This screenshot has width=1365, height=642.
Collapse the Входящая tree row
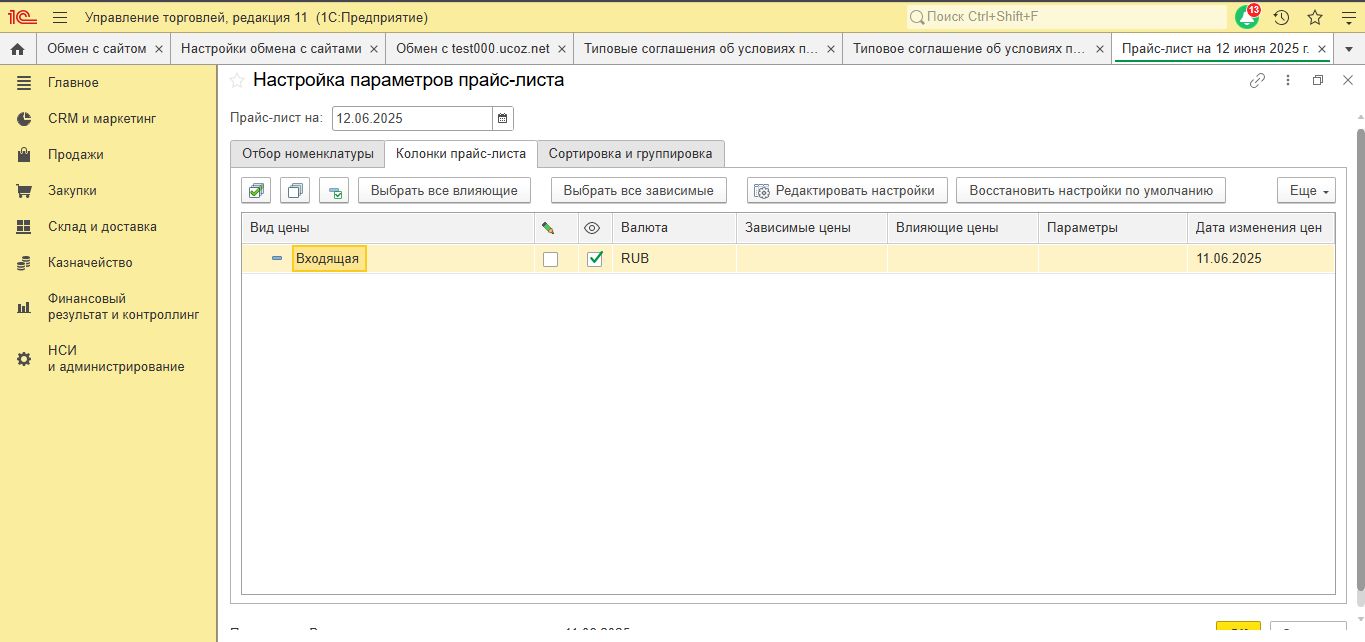click(x=277, y=259)
